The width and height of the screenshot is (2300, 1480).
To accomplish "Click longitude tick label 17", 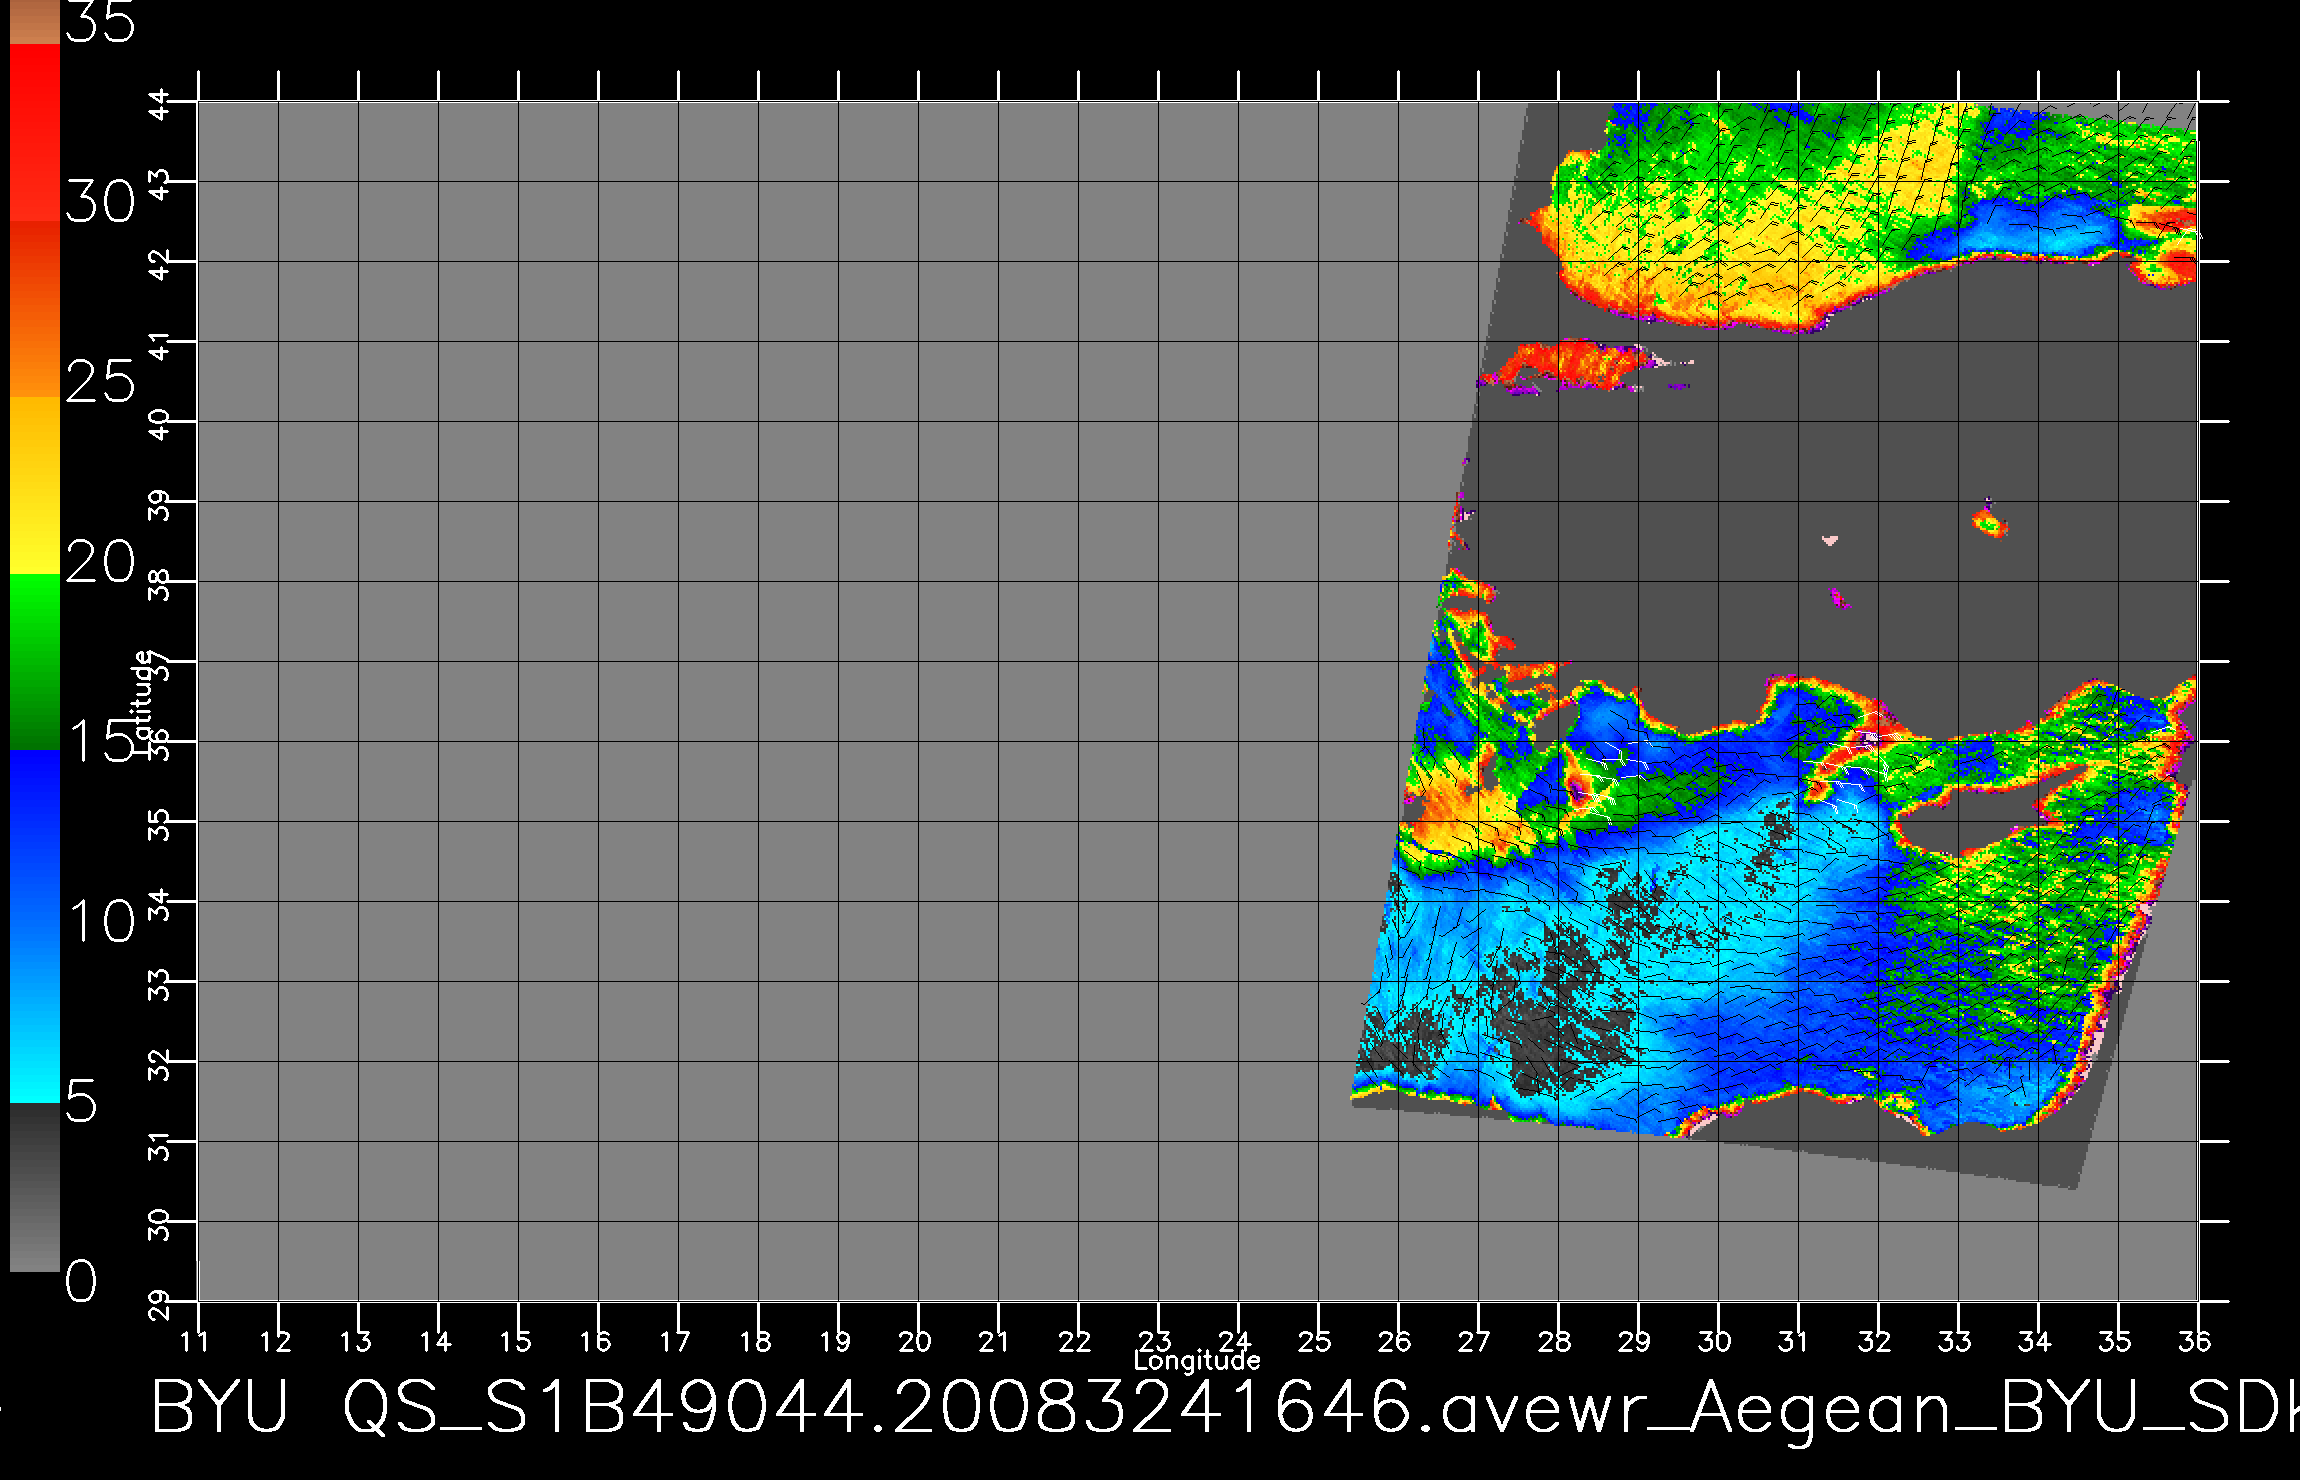I will pyautogui.click(x=675, y=1341).
